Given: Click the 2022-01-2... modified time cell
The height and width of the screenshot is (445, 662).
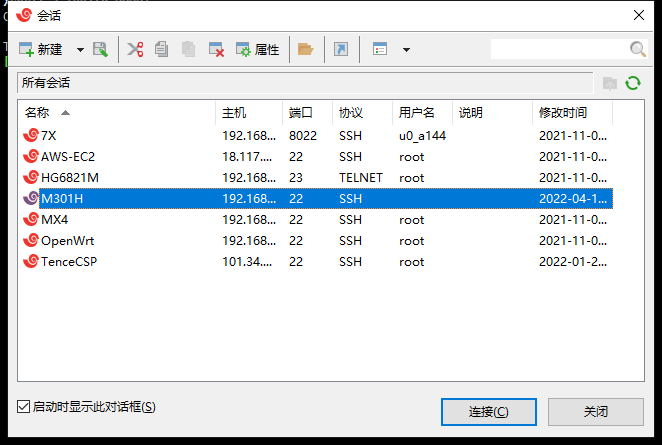Looking at the screenshot, I should click(572, 262).
